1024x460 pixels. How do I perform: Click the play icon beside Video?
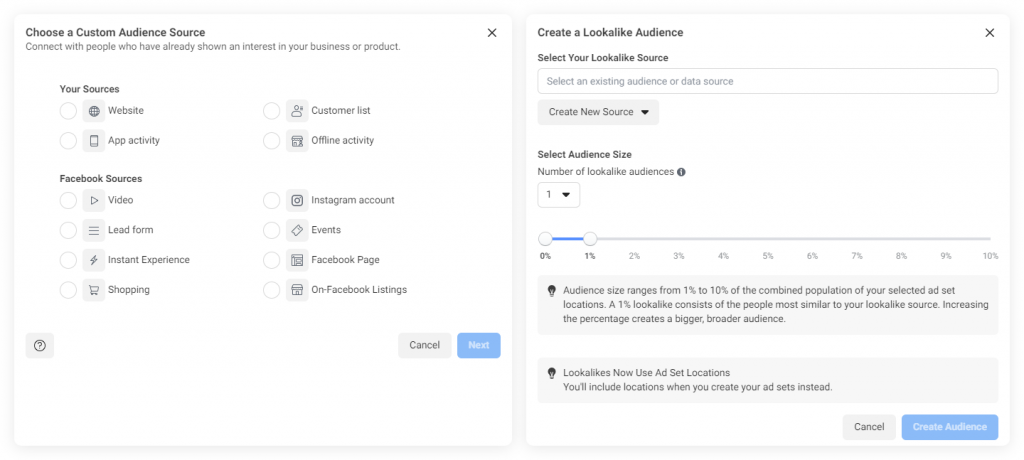coord(94,201)
